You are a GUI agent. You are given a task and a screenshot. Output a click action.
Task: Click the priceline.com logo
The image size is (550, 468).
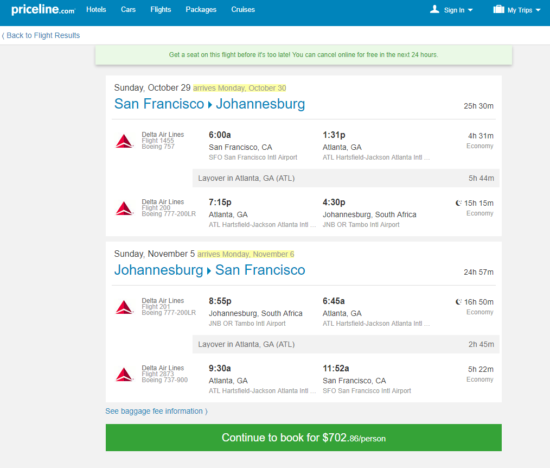pyautogui.click(x=43, y=9)
